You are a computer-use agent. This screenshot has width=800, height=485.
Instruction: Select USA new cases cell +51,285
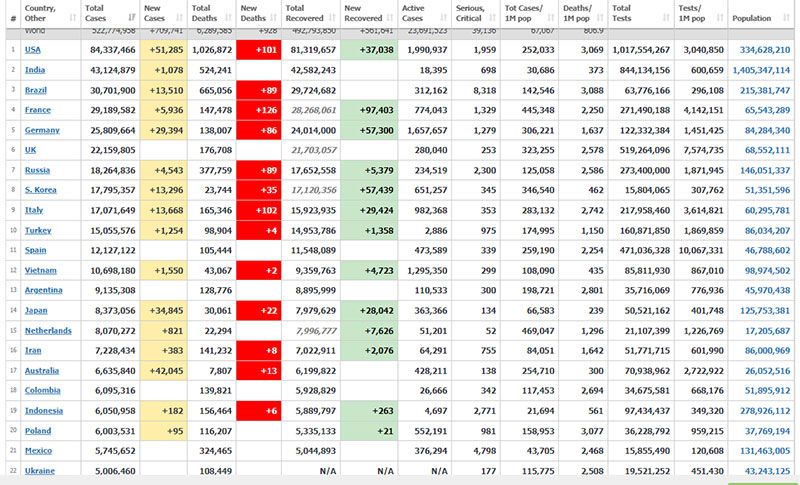pos(164,50)
